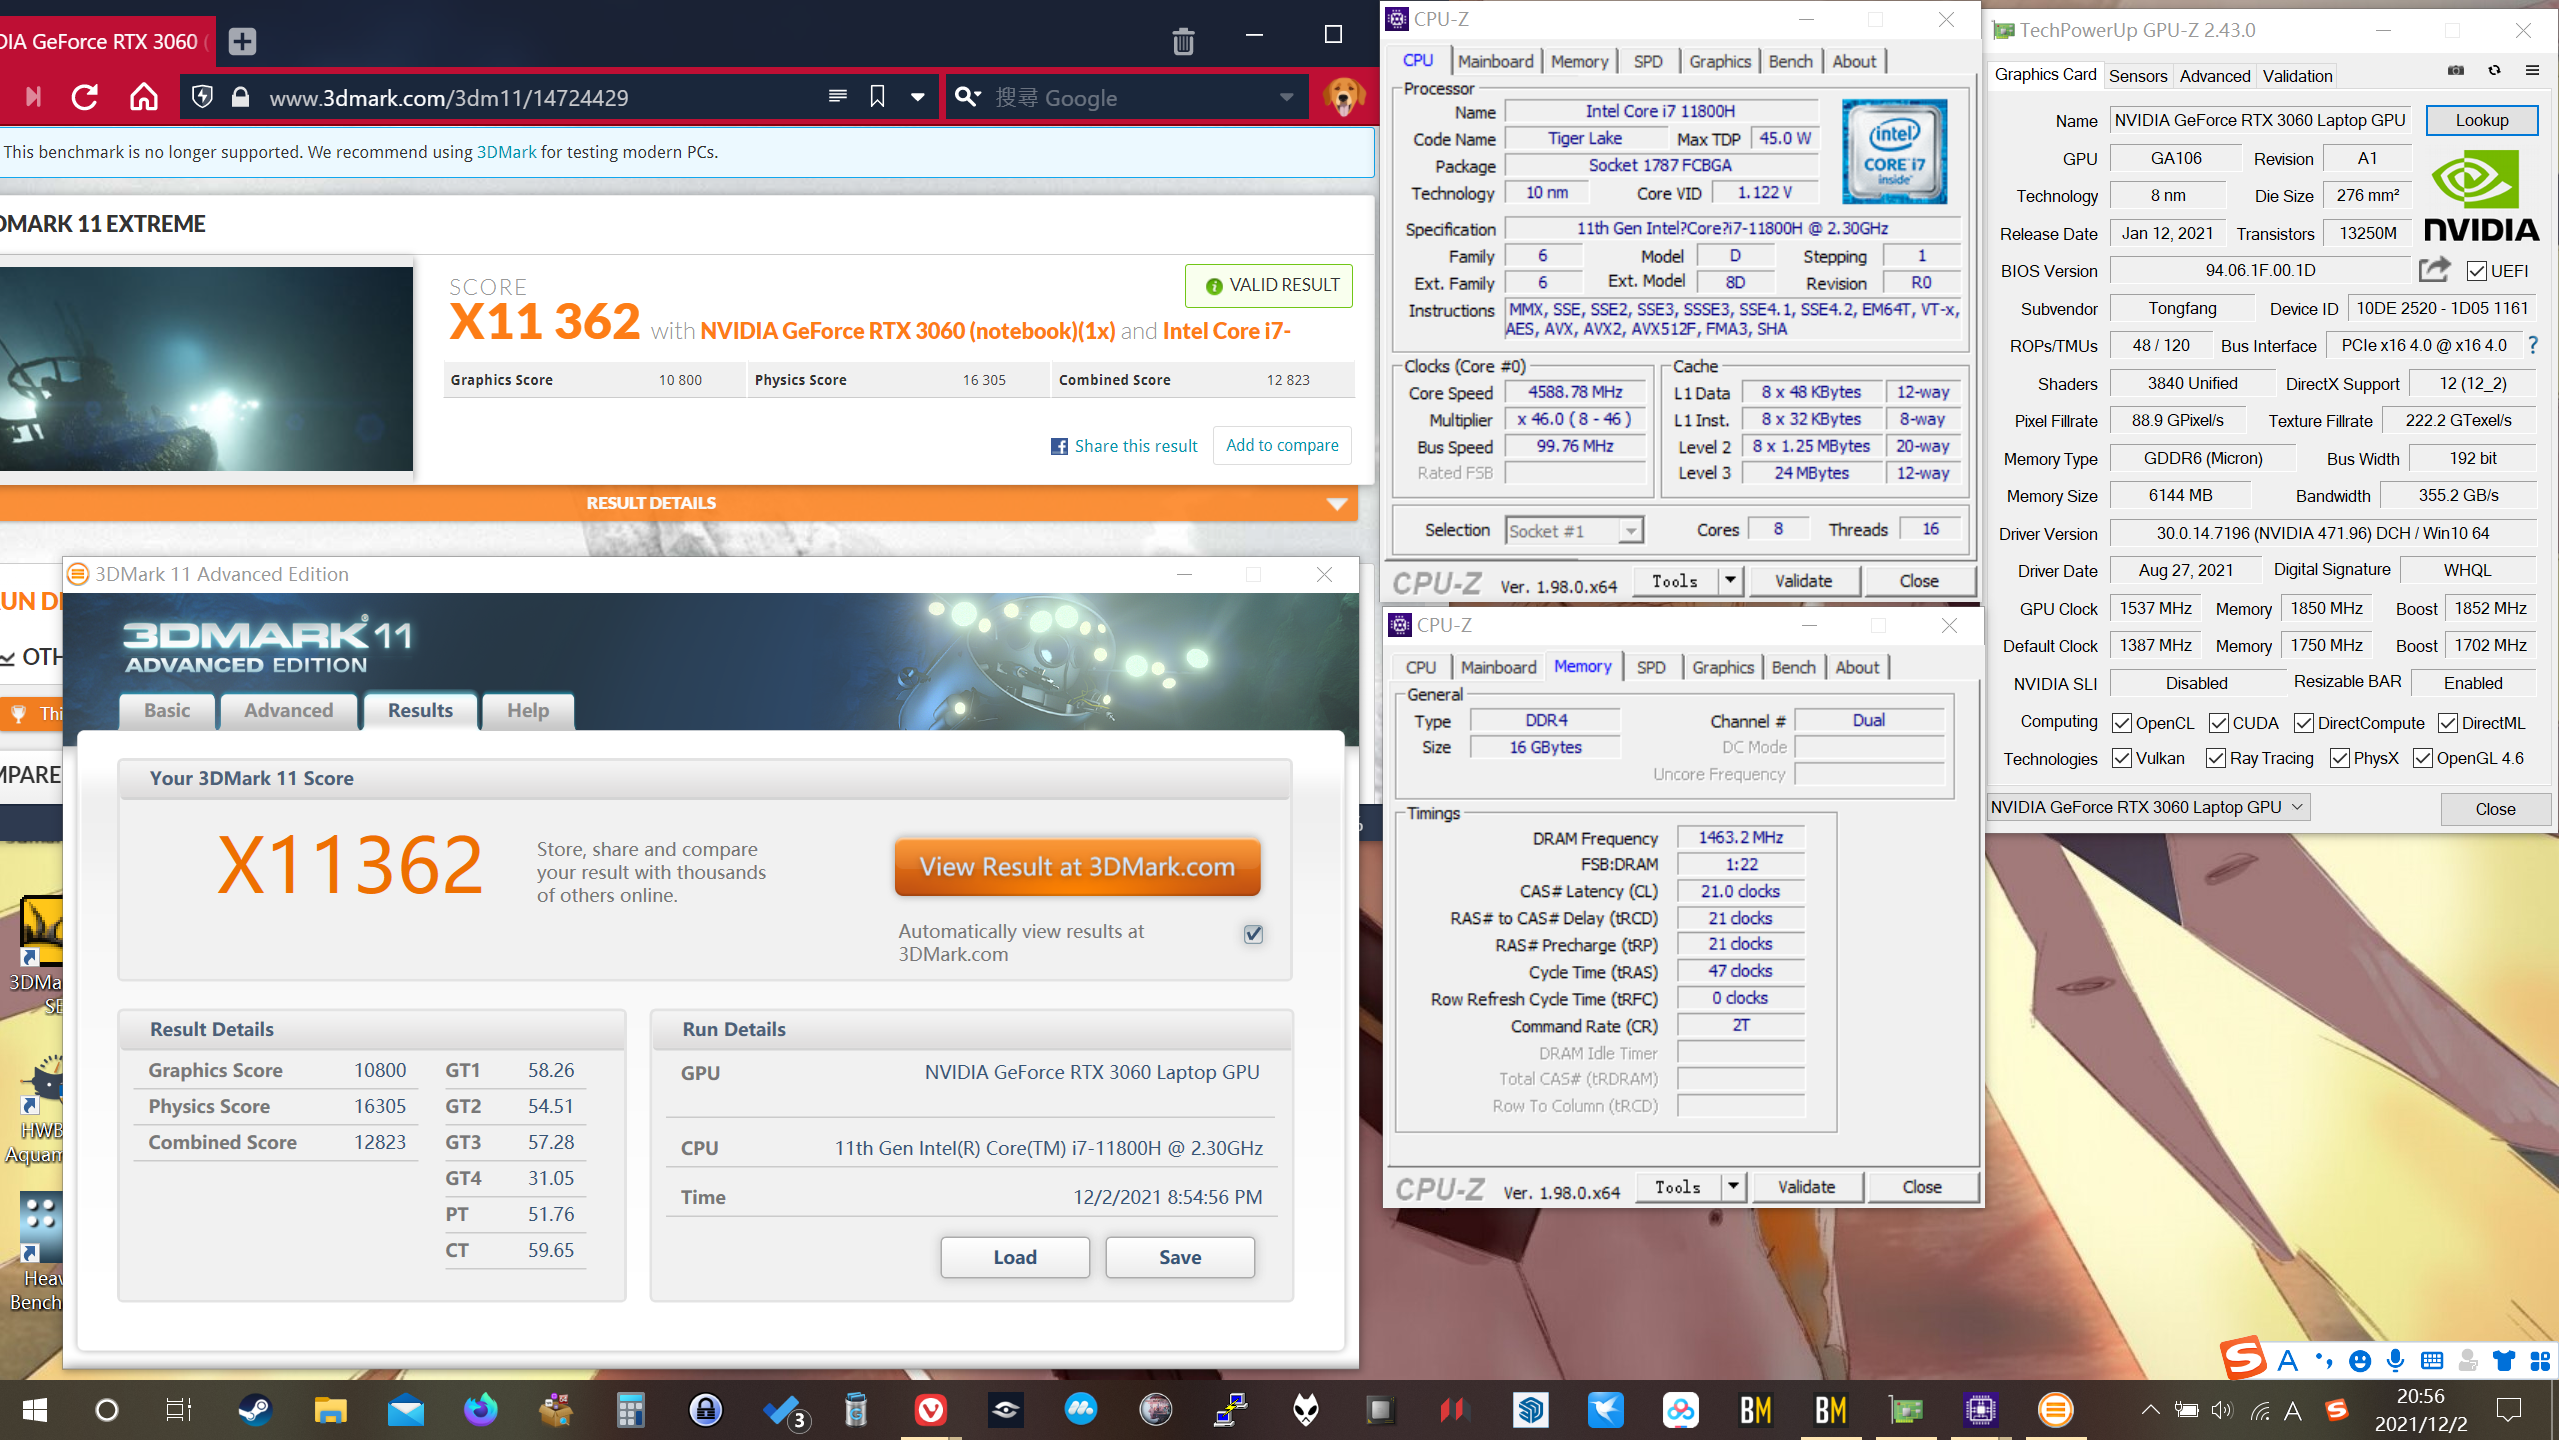Click Facebook icon next to Share this result

point(1059,446)
